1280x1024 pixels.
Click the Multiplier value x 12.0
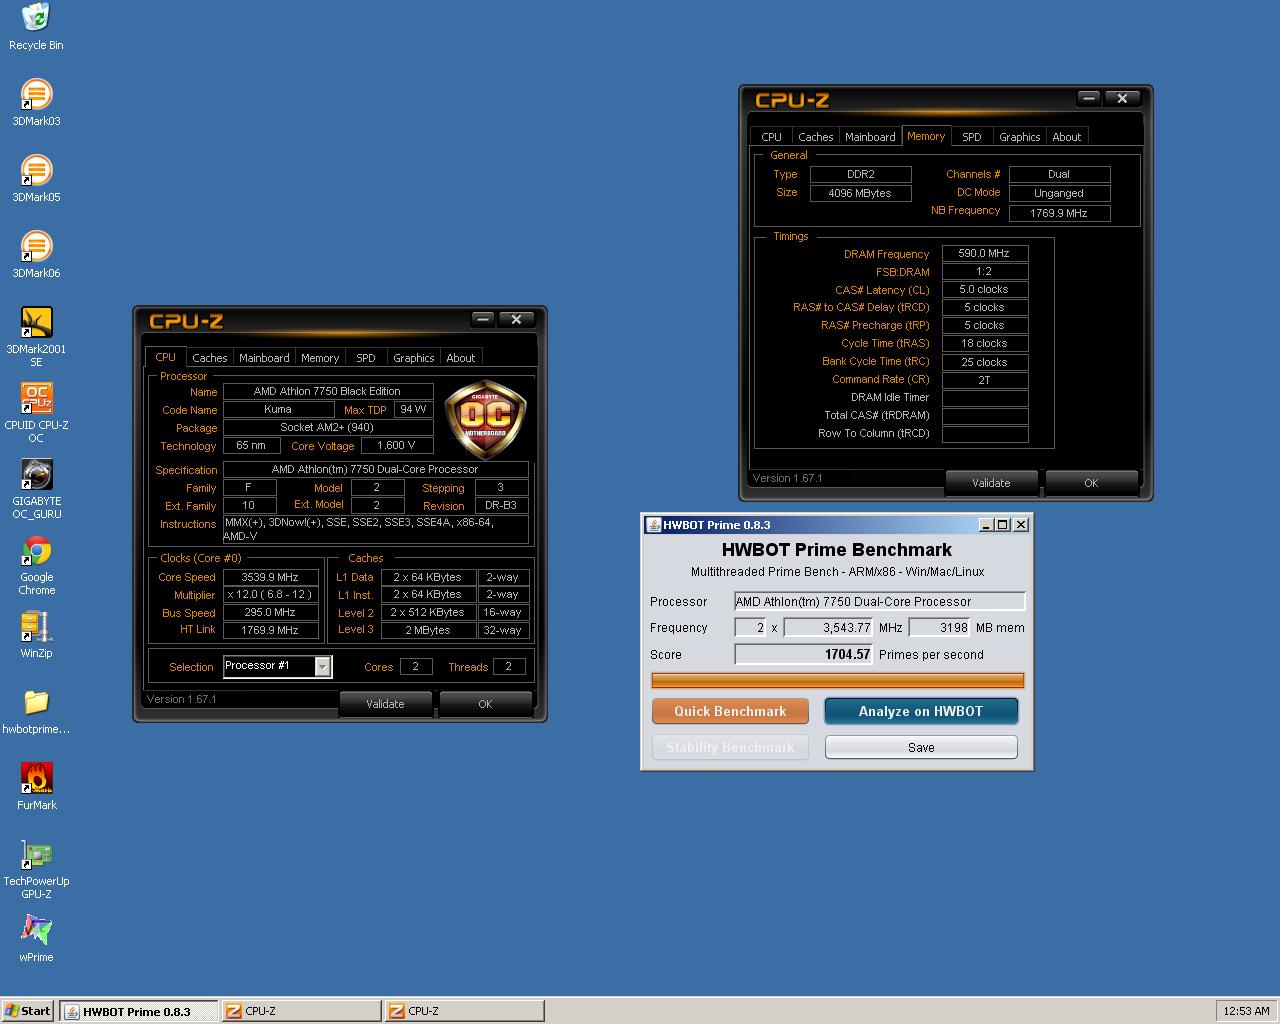coord(270,594)
